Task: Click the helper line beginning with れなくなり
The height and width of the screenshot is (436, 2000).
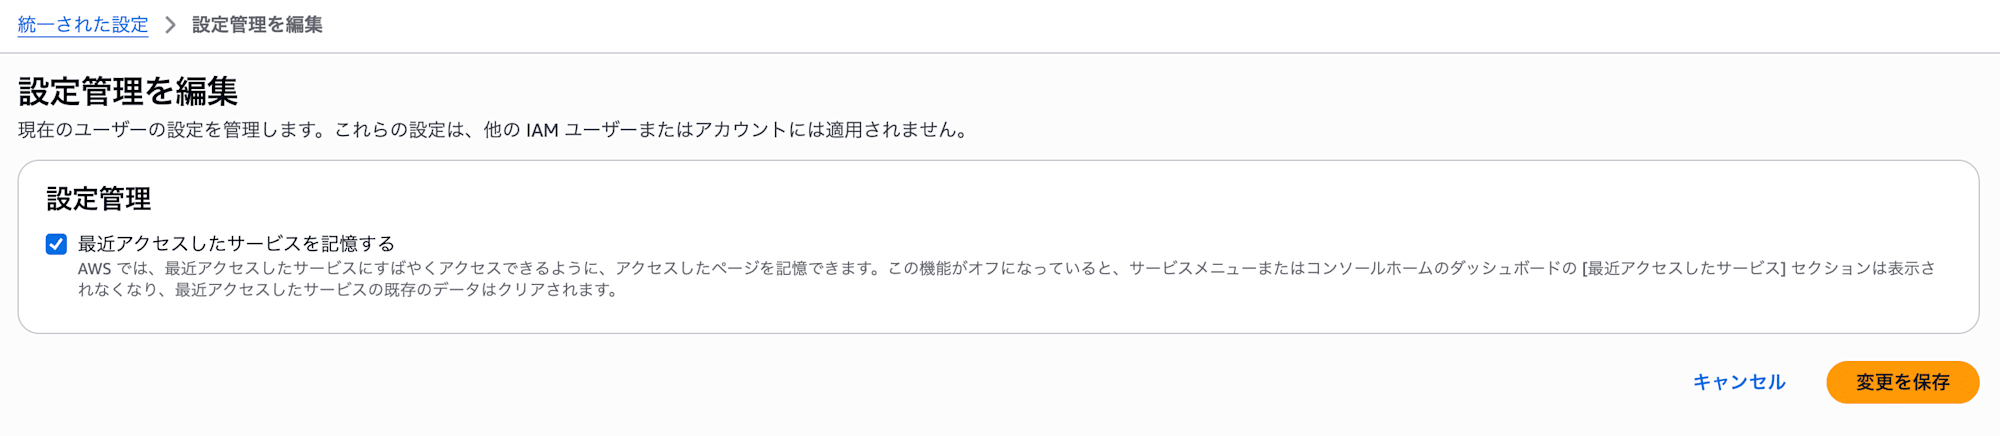Action: click(348, 290)
